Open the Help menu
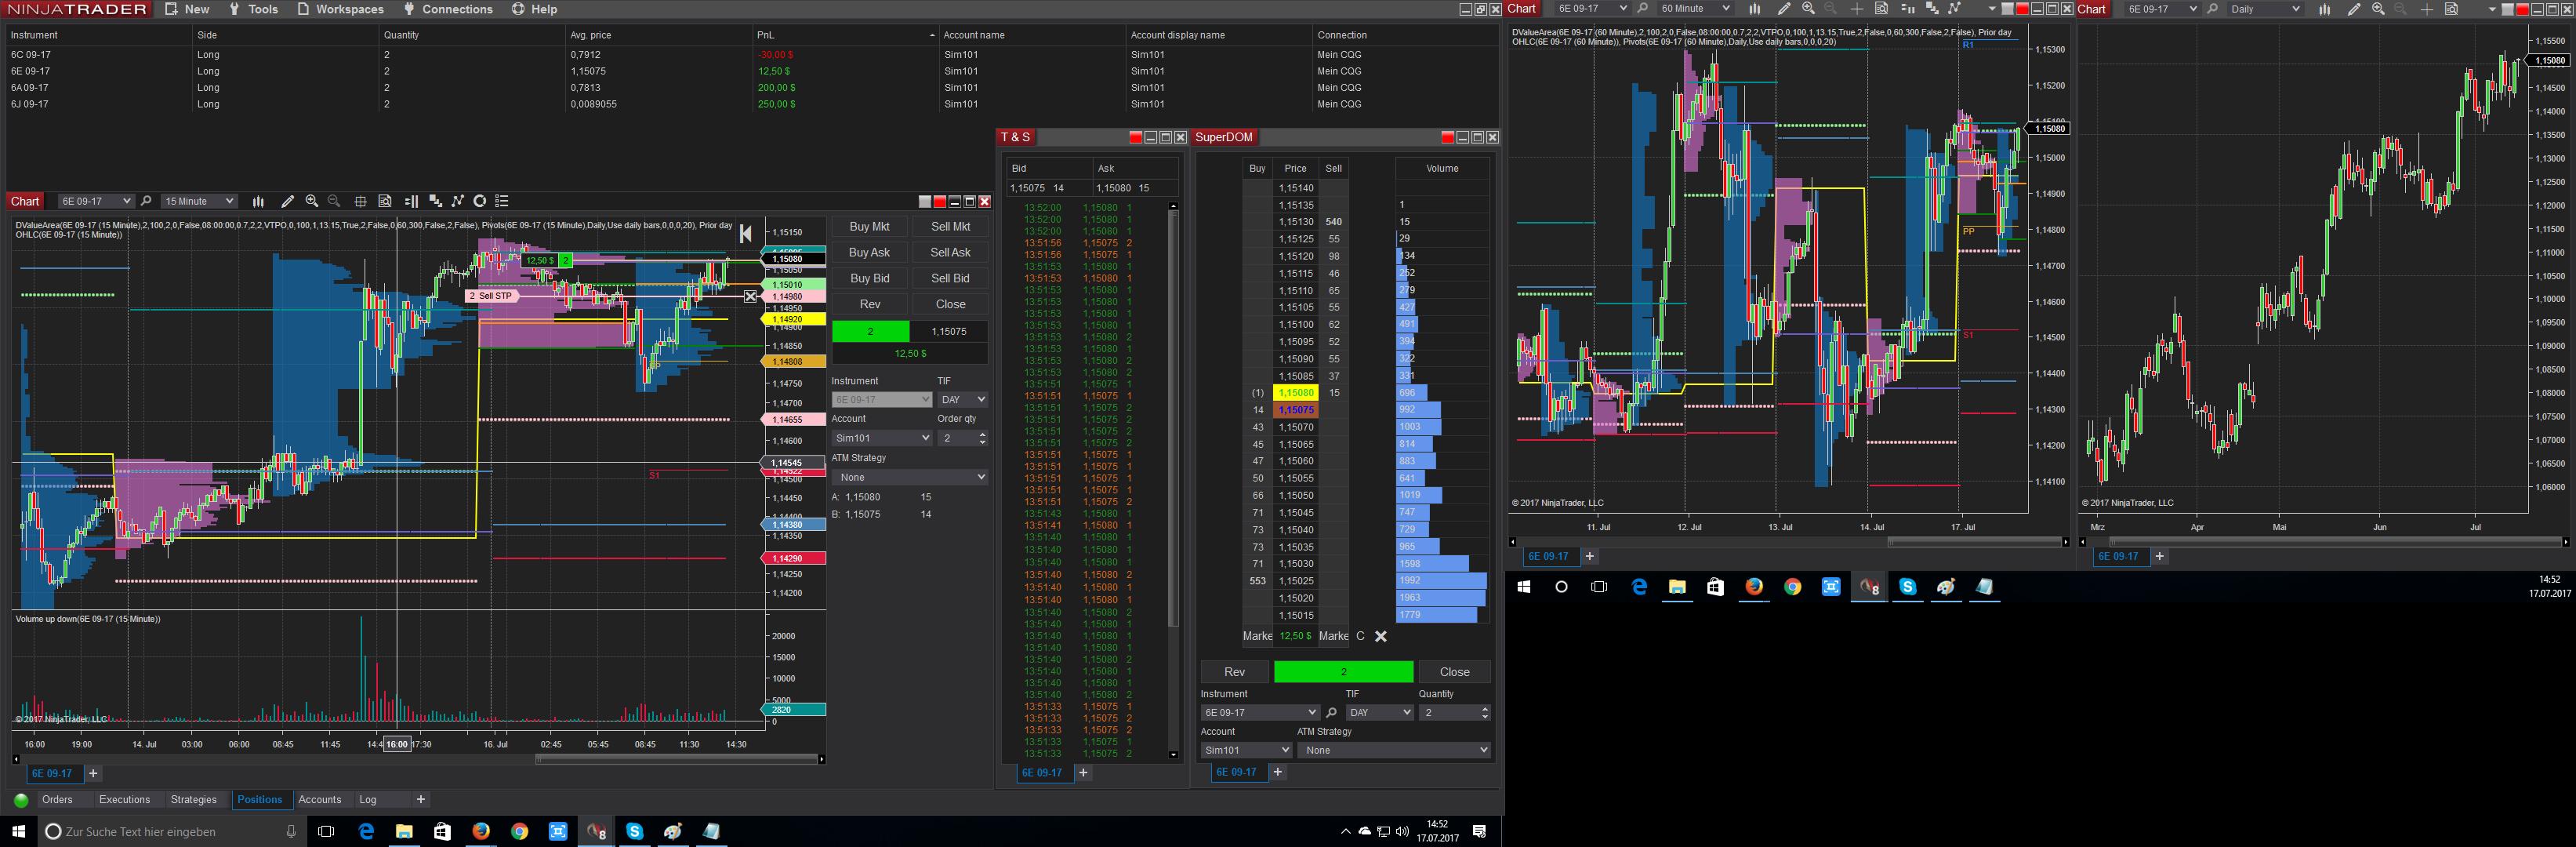2576x847 pixels. (x=535, y=9)
